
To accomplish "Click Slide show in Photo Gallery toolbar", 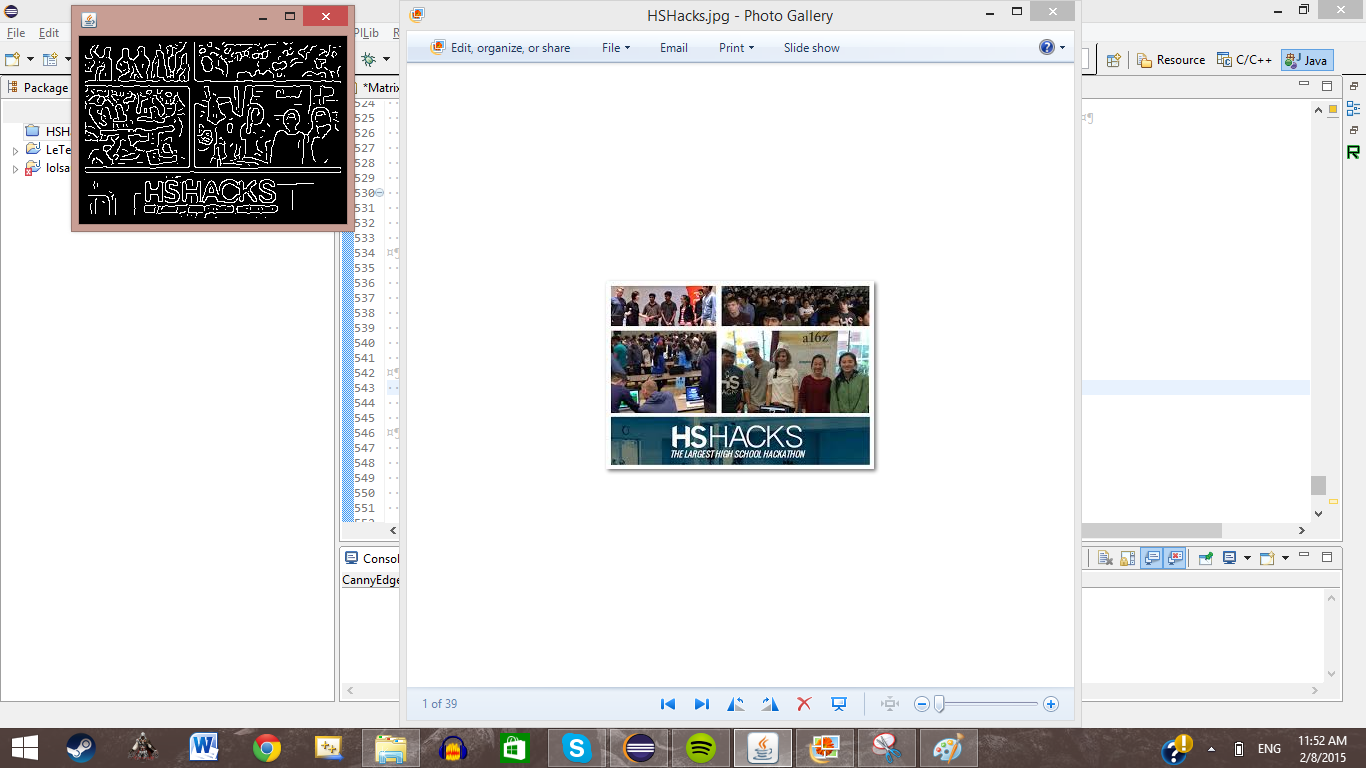I will click(x=812, y=48).
